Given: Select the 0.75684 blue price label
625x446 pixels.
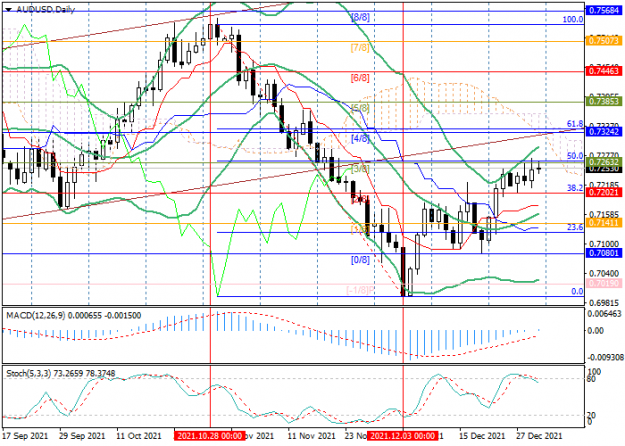Looking at the screenshot, I should pos(605,11).
